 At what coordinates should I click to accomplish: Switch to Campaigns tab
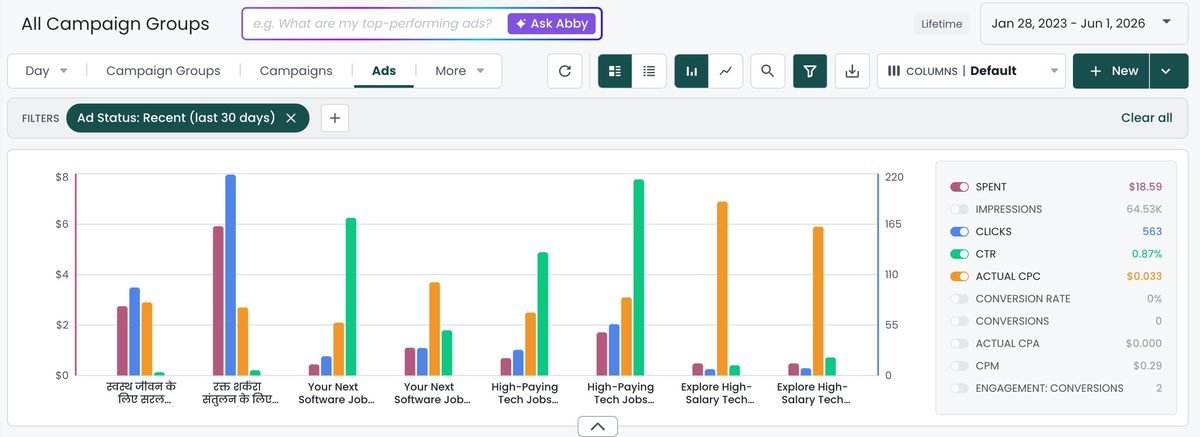296,71
